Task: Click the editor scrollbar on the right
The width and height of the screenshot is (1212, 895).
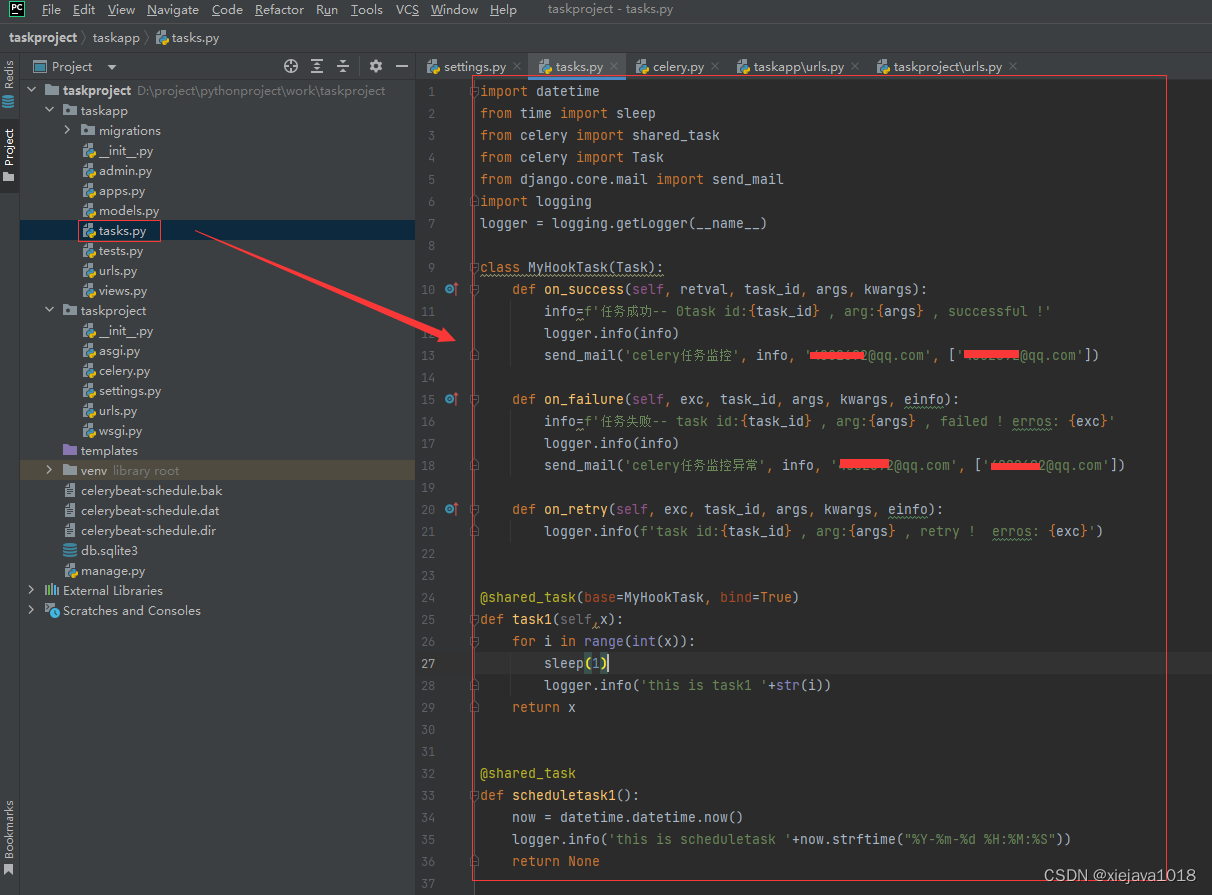Action: click(x=1203, y=400)
